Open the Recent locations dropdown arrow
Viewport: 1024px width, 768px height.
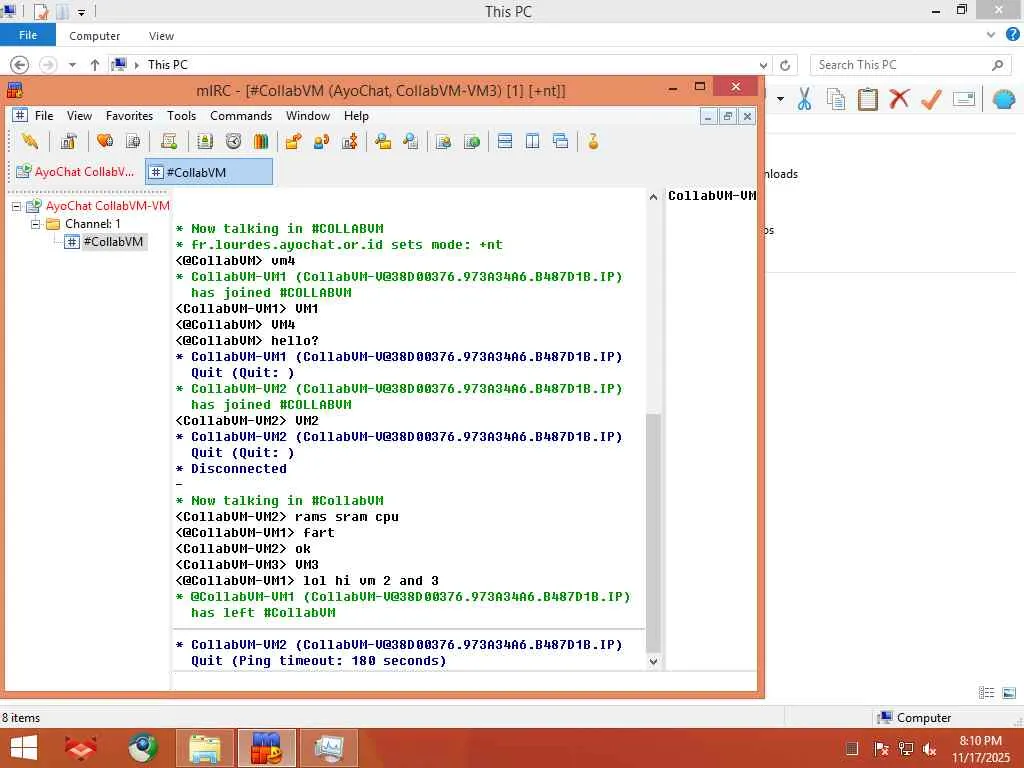pos(72,65)
